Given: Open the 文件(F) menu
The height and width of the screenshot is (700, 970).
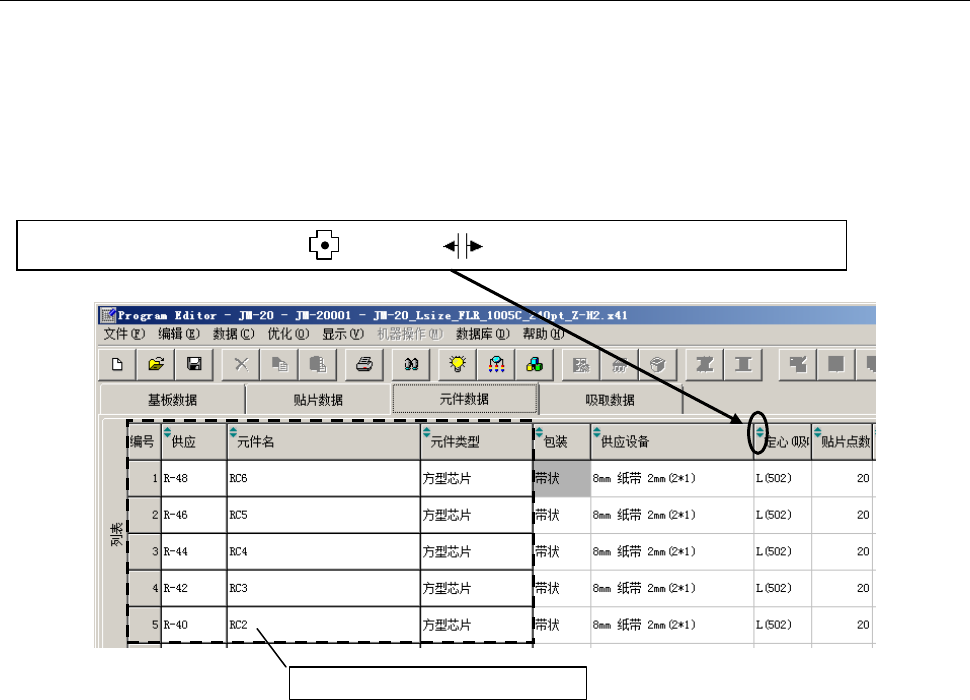Looking at the screenshot, I should 124,334.
